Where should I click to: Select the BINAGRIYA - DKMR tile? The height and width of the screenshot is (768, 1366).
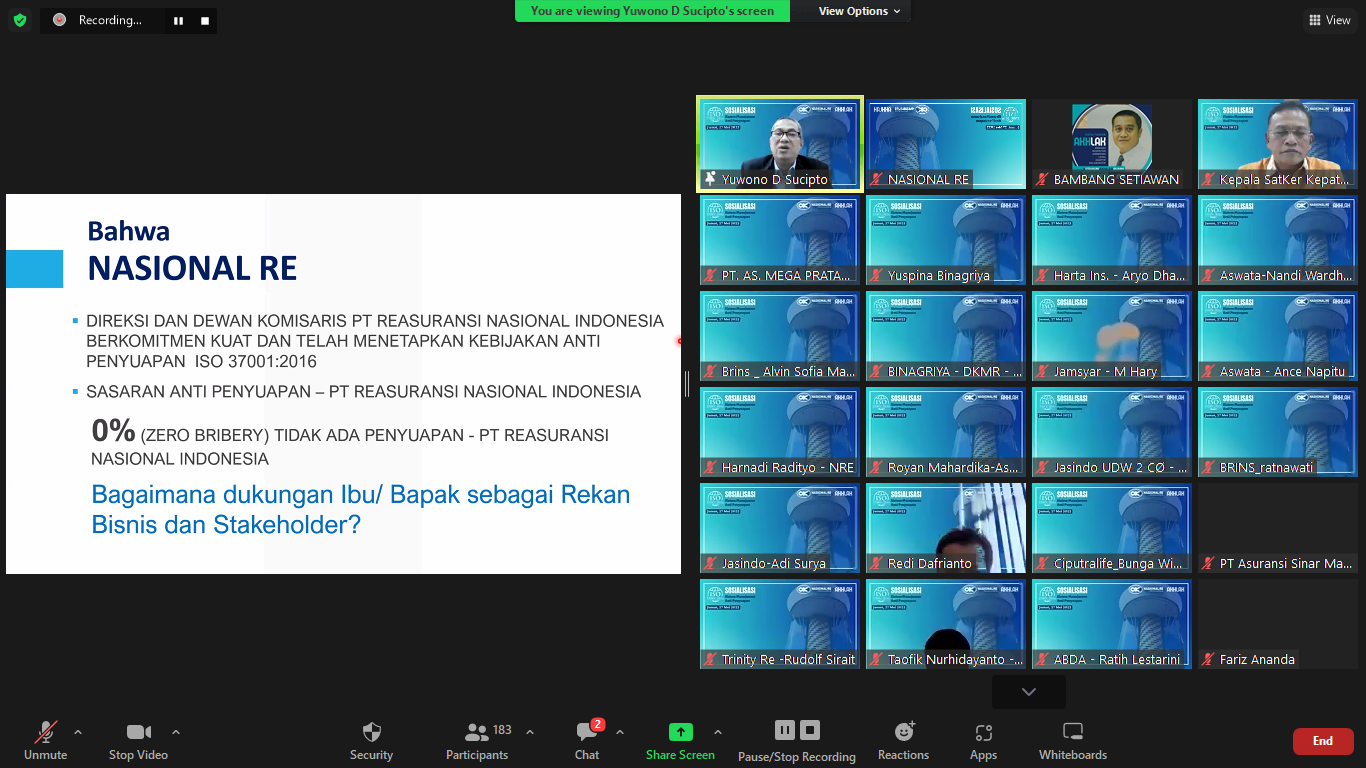pos(946,335)
